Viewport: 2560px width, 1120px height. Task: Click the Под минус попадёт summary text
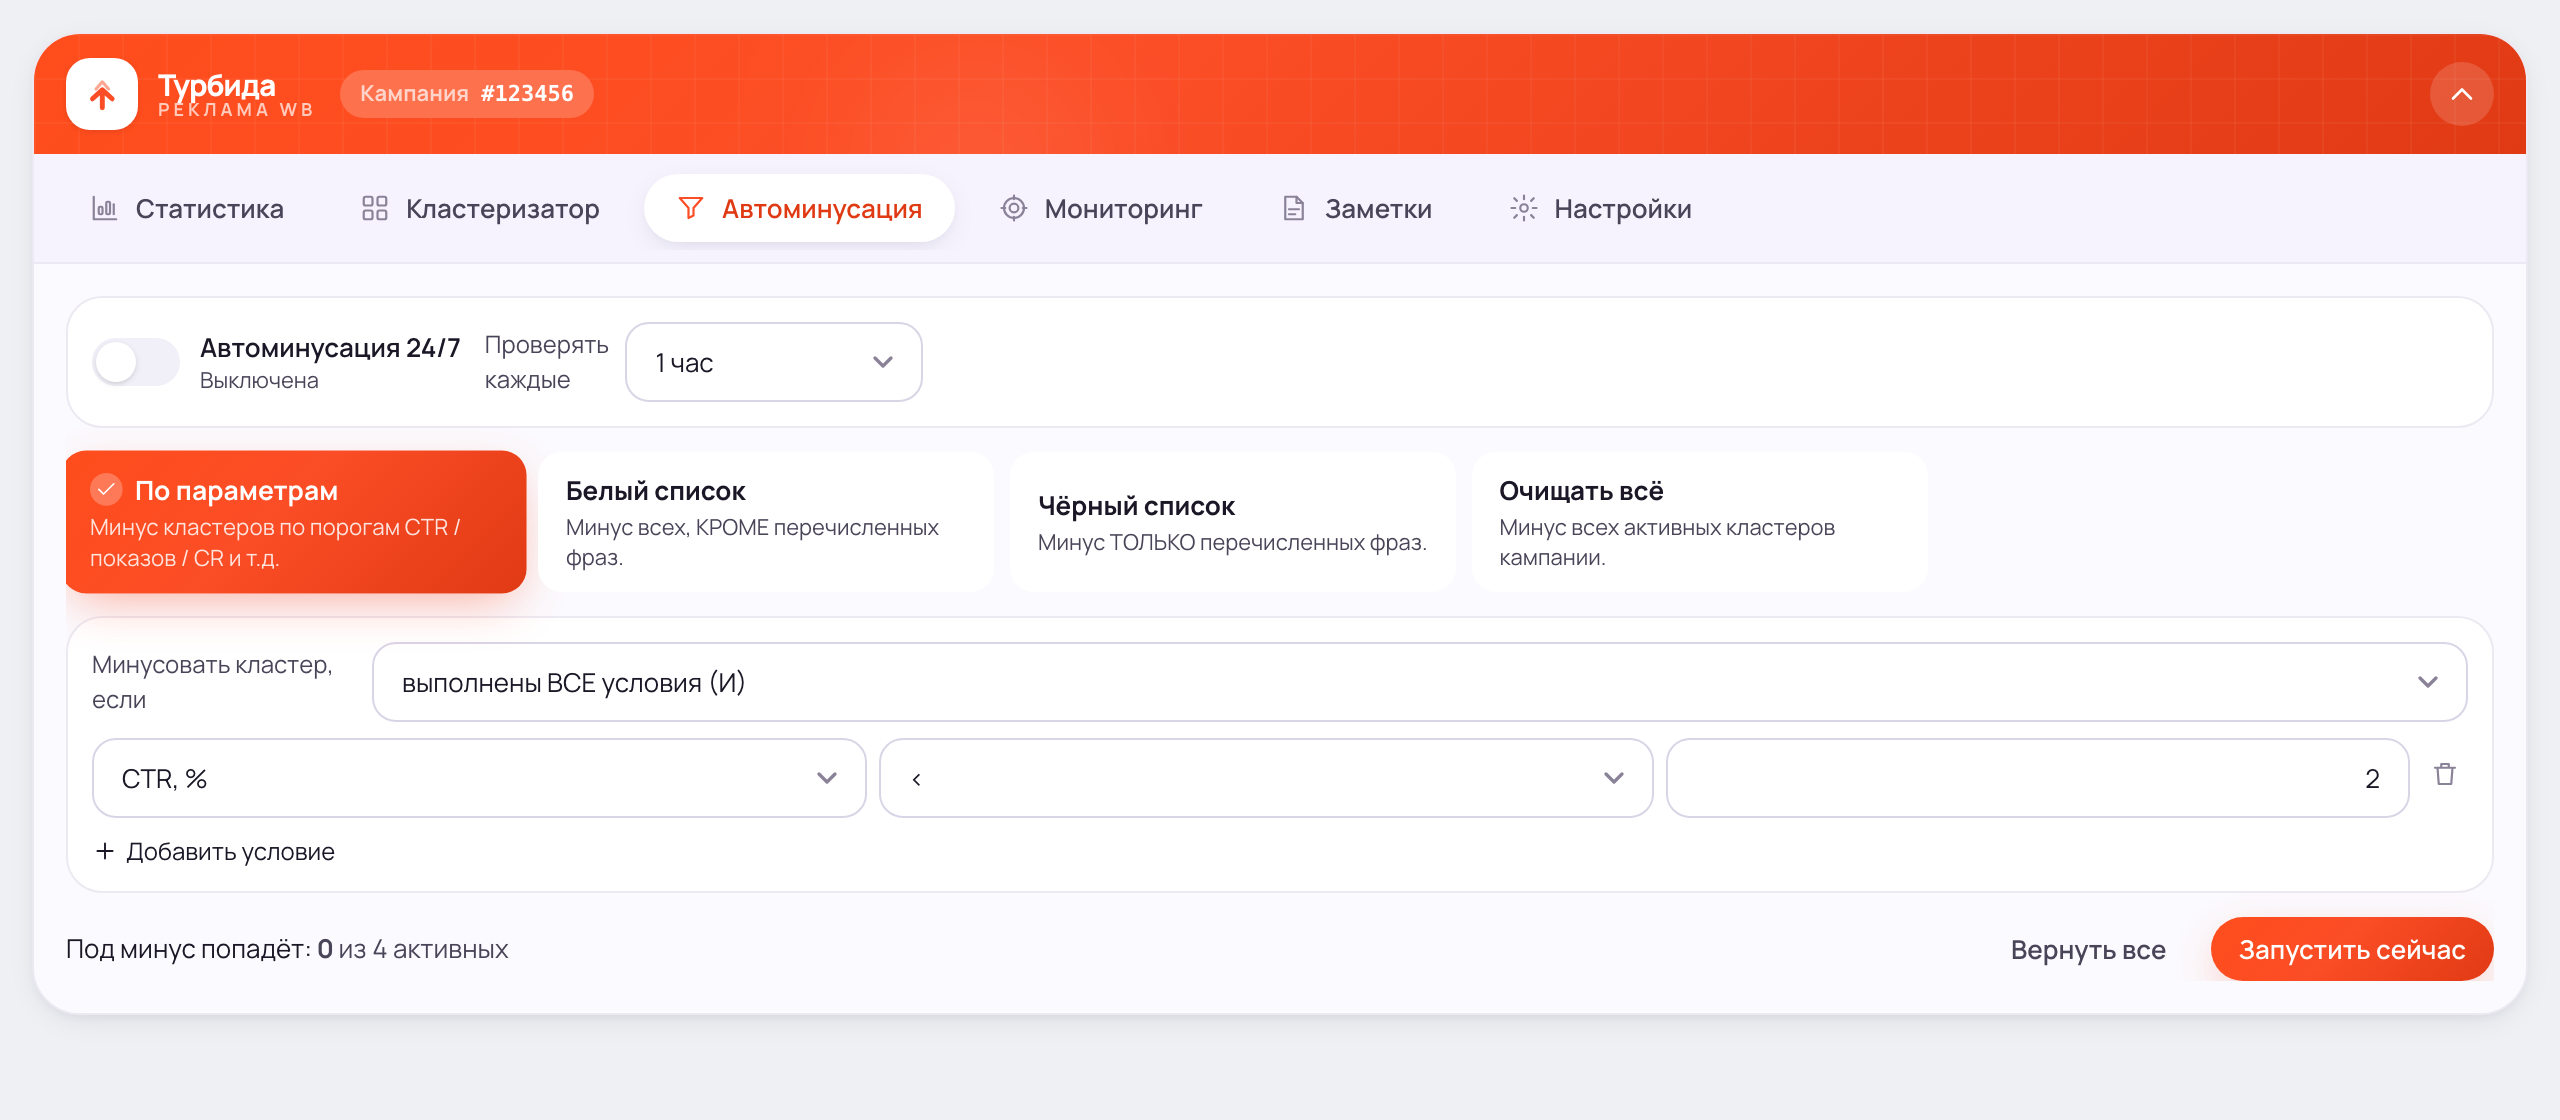coord(287,949)
